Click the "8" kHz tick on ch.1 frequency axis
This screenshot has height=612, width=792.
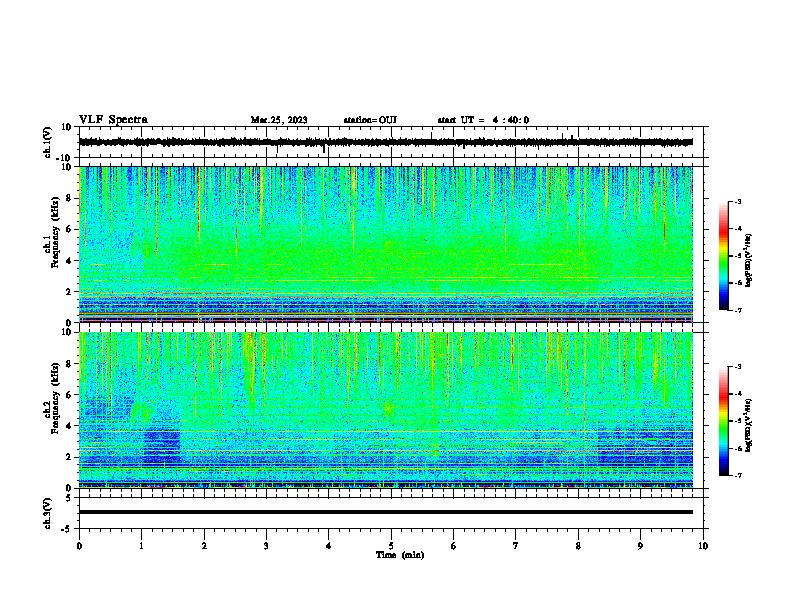pyautogui.click(x=69, y=198)
